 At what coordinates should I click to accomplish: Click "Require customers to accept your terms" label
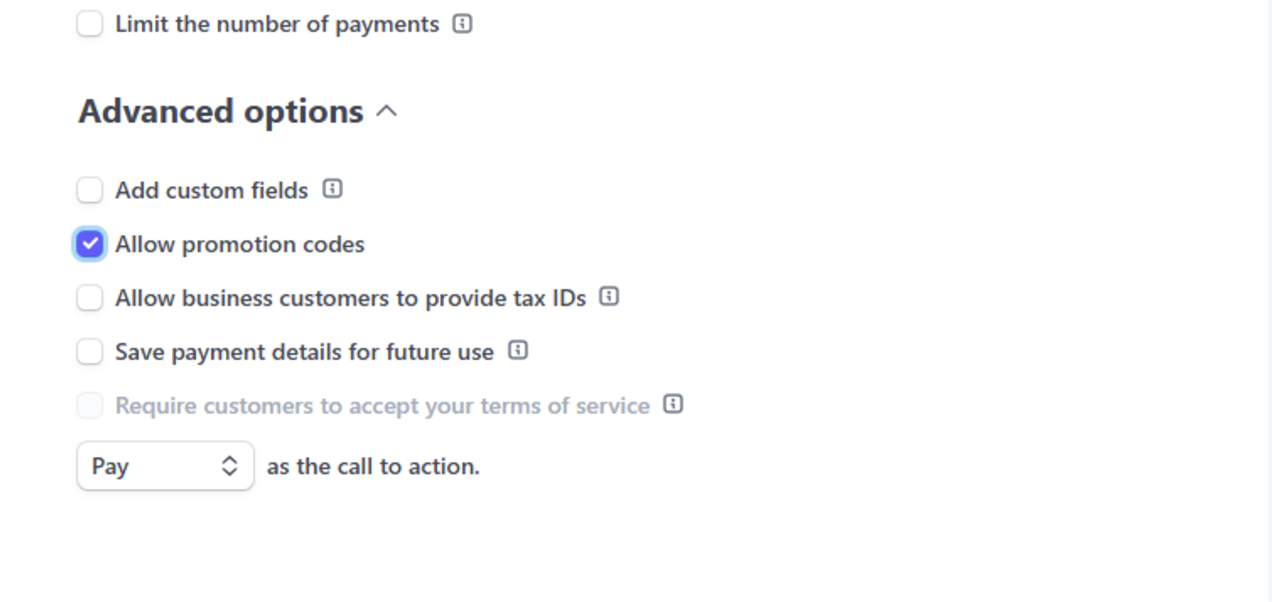pos(382,406)
